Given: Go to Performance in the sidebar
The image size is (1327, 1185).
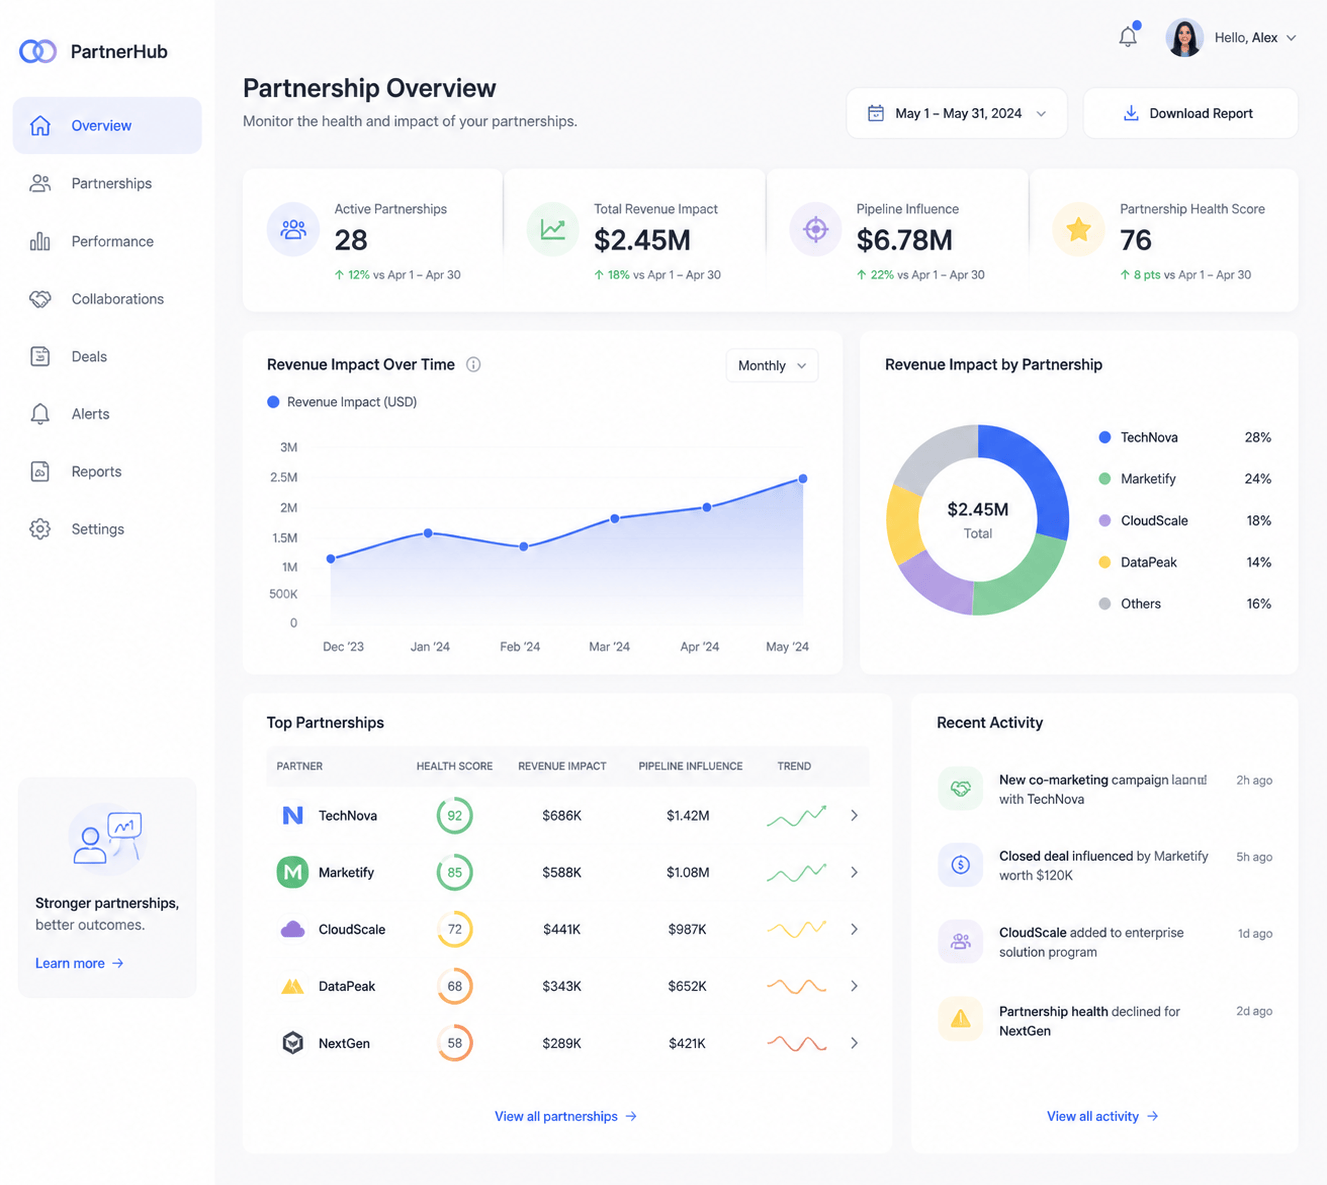Looking at the screenshot, I should pos(107,241).
